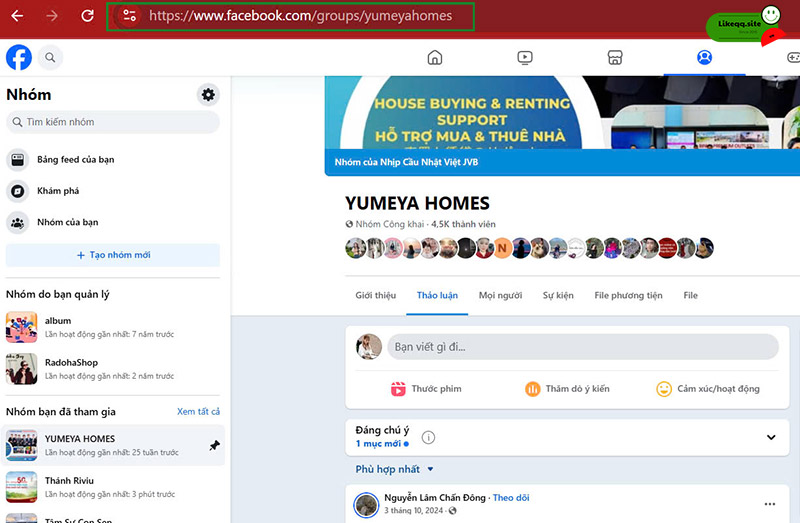Click the browser forward arrow
Viewport: 800px width, 523px height.
pos(52,16)
